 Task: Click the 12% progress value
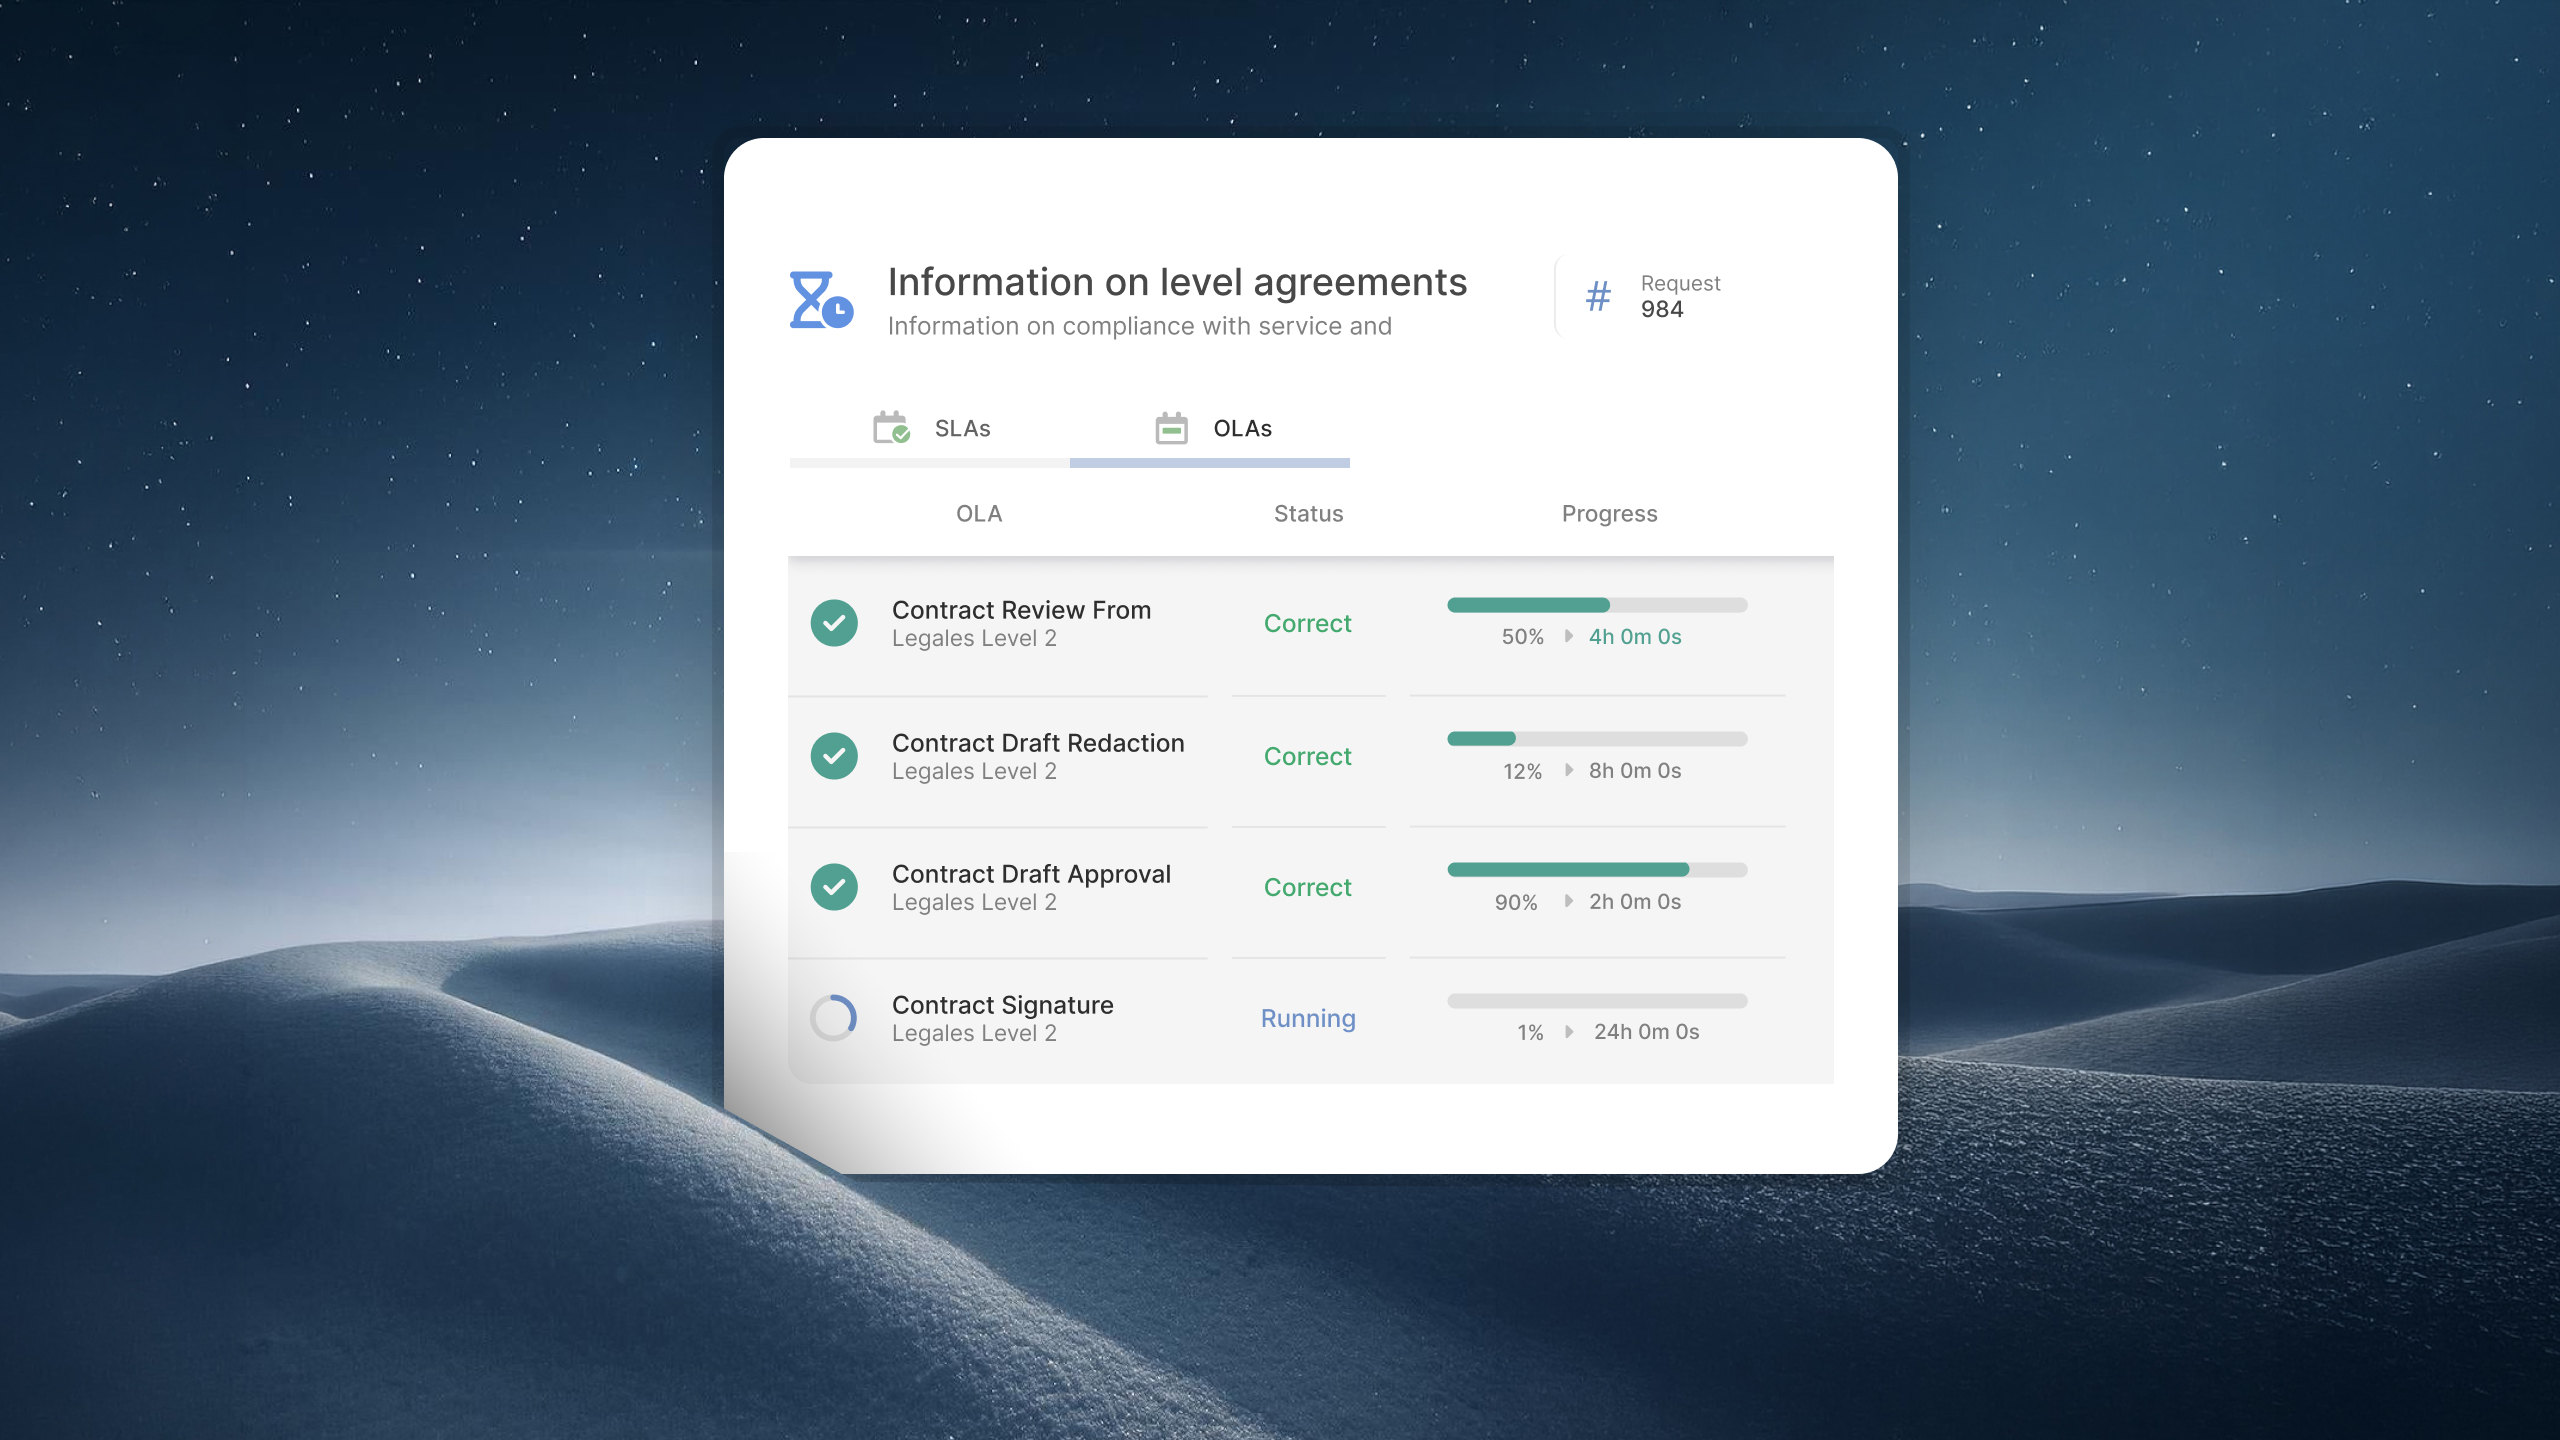(x=1522, y=771)
